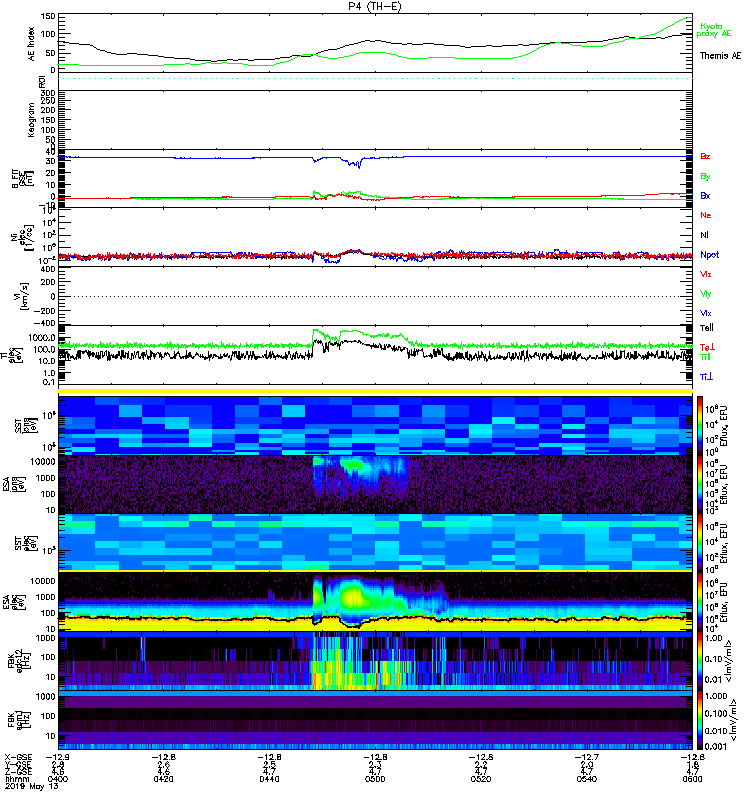Click the plot title P4 (TH-E)
The width and height of the screenshot is (750, 800).
tap(374, 6)
